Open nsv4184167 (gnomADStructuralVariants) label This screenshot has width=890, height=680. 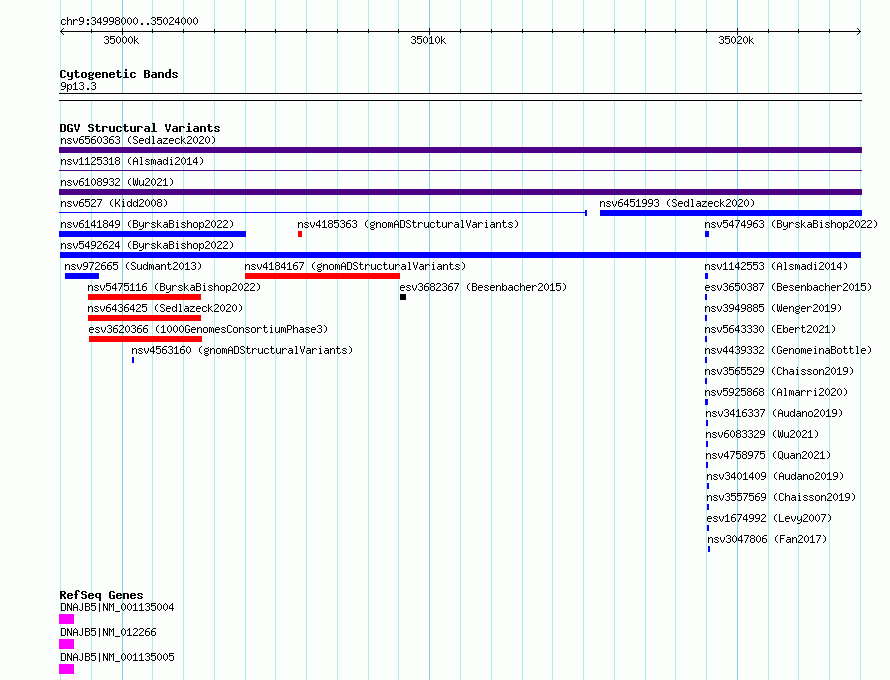click(355, 266)
